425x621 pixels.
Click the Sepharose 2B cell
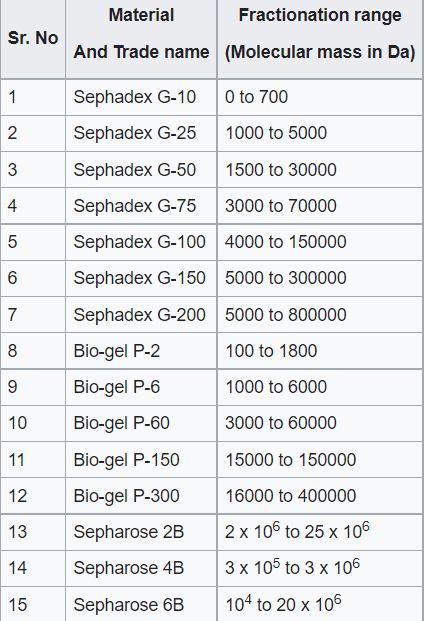pos(141,532)
